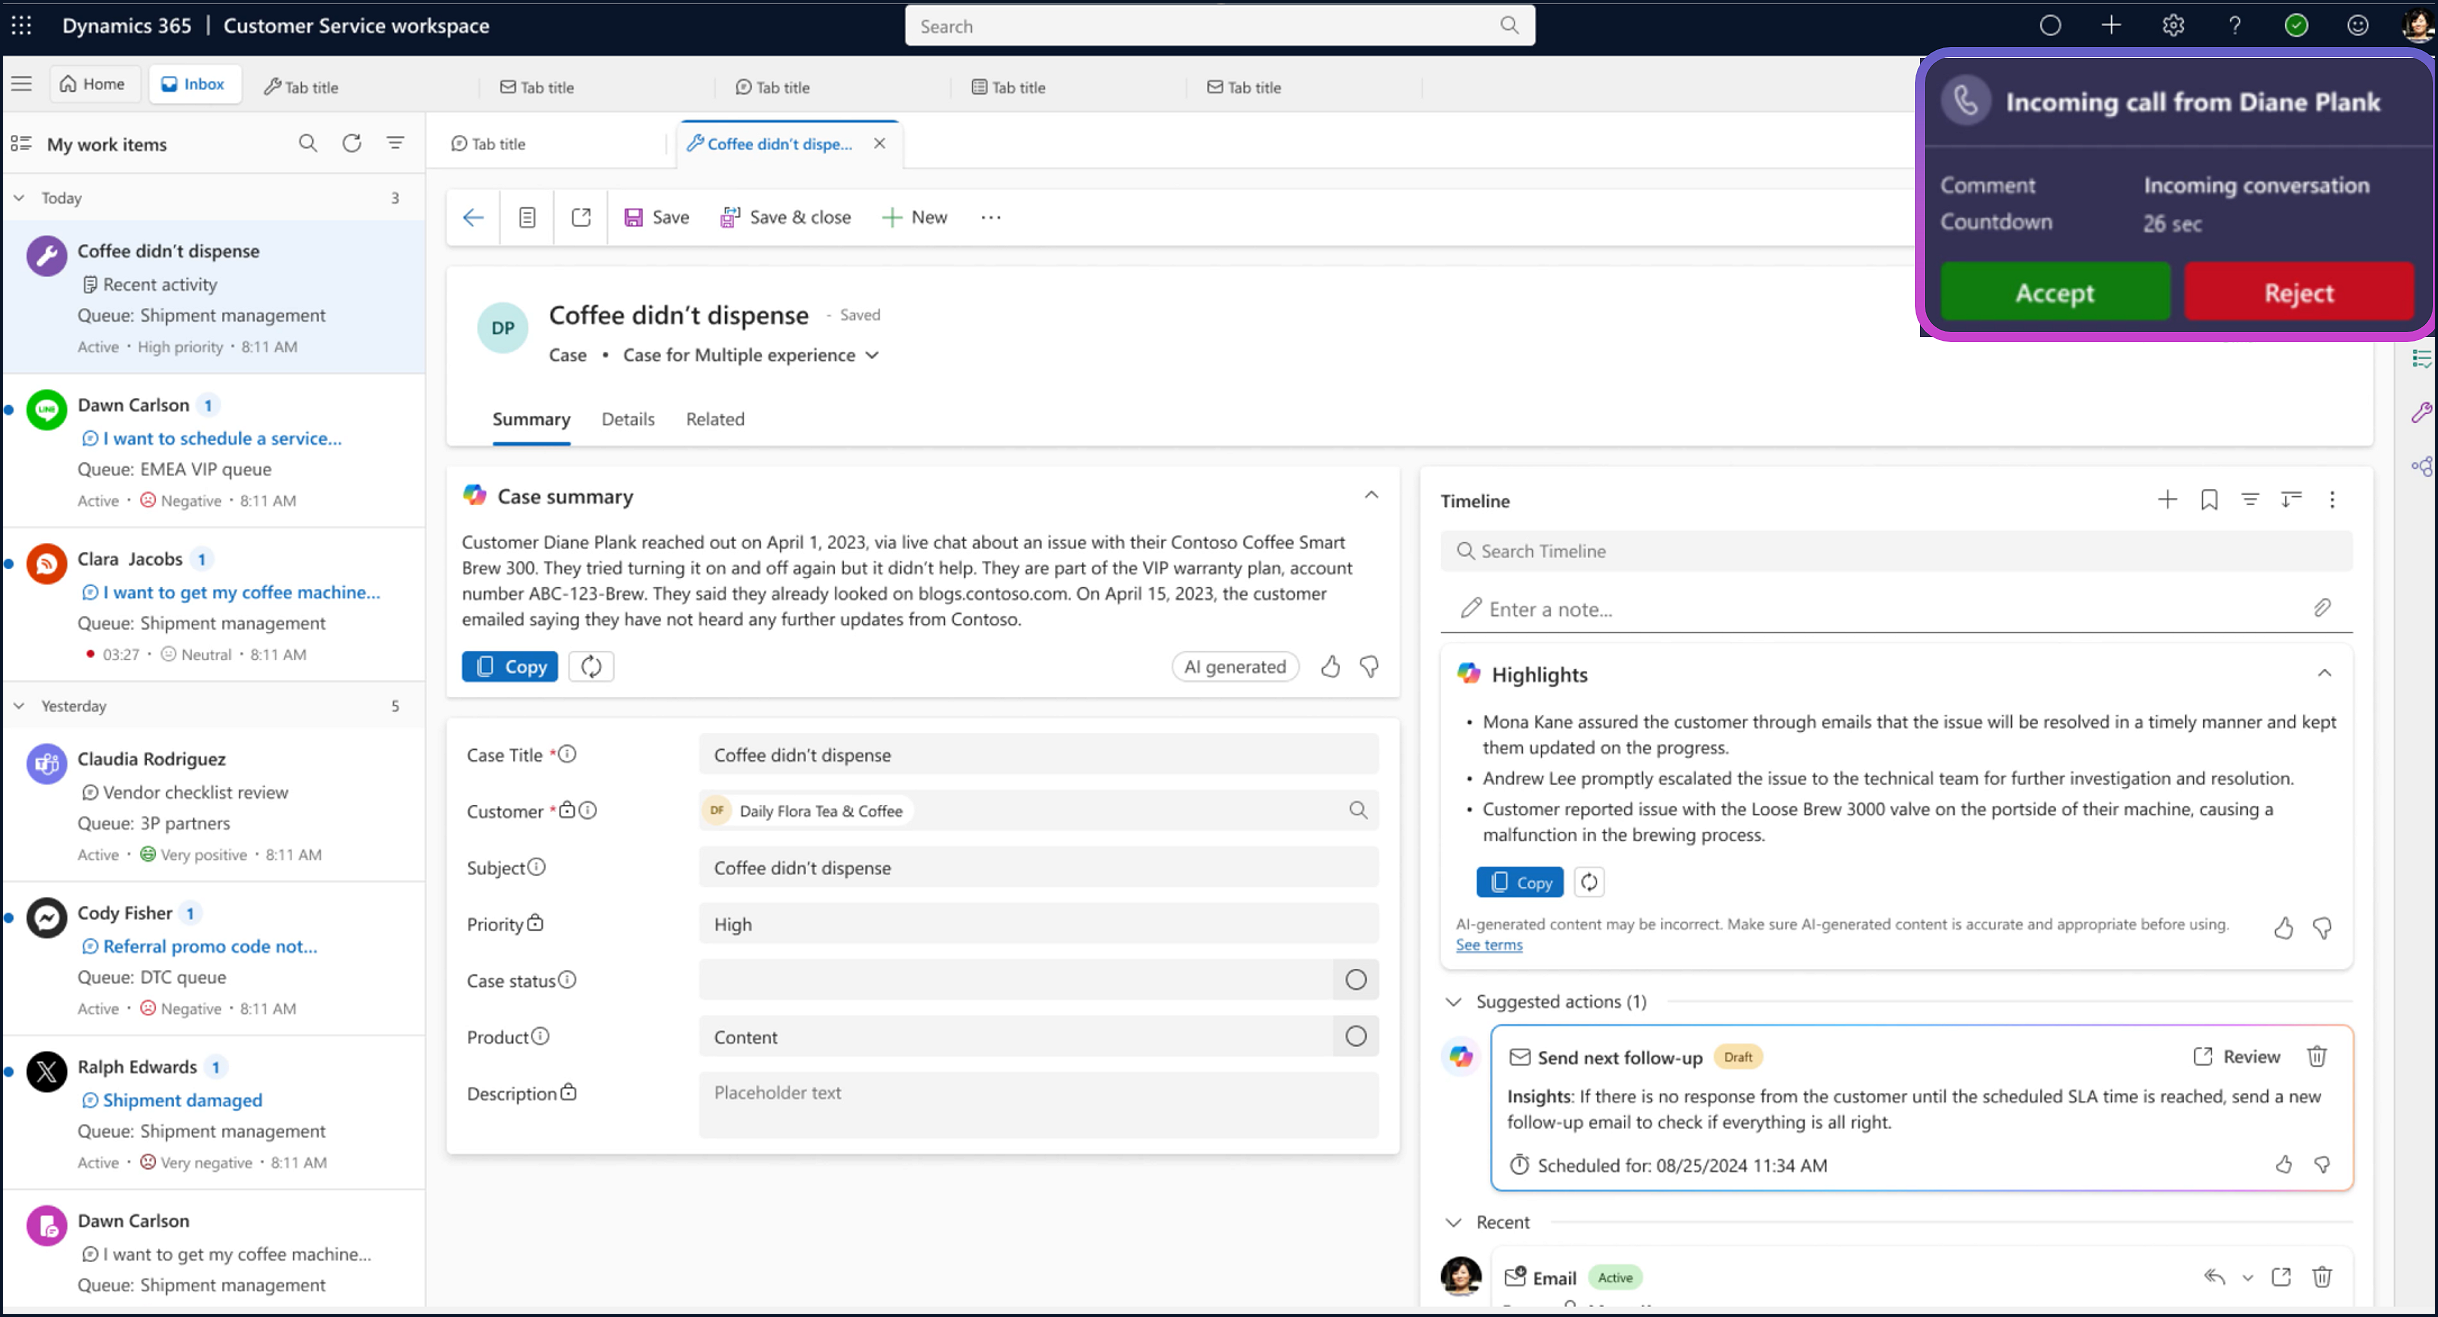
Task: Delete the Send next follow-up suggestion
Action: pyautogui.click(x=2317, y=1057)
